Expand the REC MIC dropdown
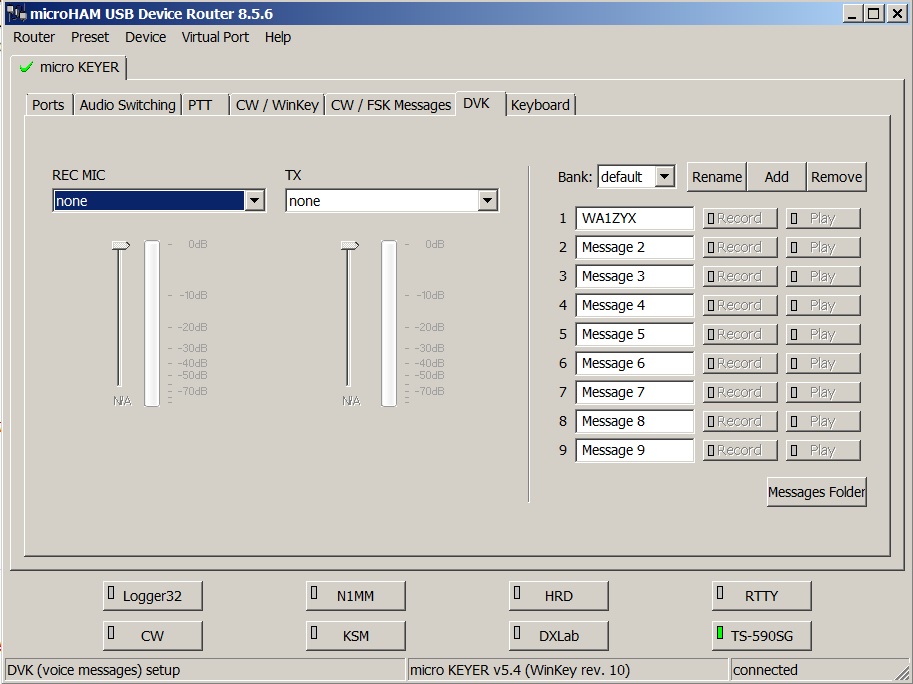 pos(254,201)
